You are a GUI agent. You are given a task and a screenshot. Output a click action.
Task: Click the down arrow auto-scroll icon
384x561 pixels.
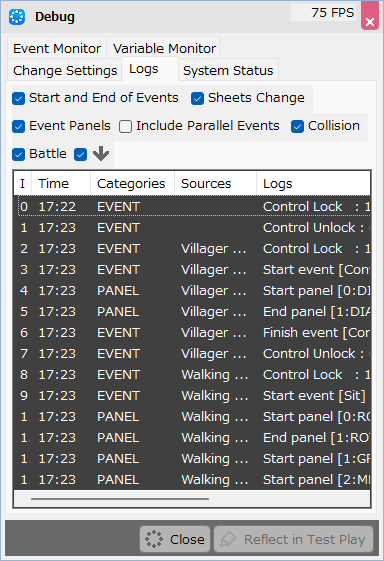(x=101, y=153)
